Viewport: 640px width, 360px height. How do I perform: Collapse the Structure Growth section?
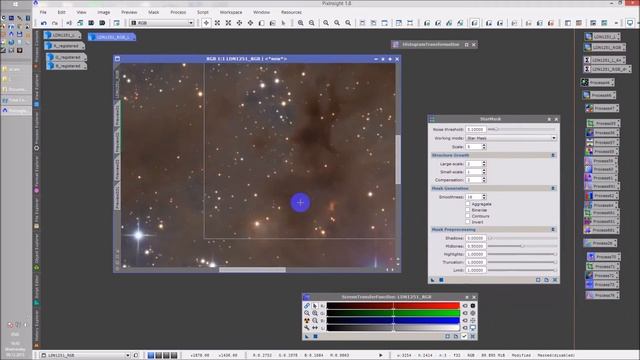pos(553,155)
